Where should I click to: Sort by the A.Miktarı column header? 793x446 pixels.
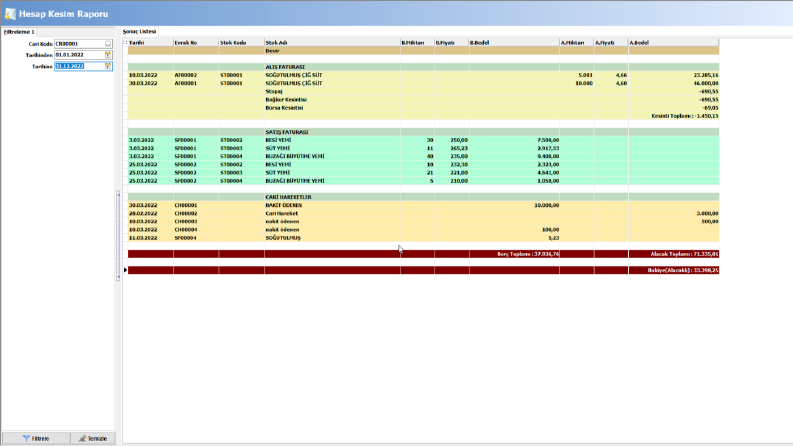(577, 42)
